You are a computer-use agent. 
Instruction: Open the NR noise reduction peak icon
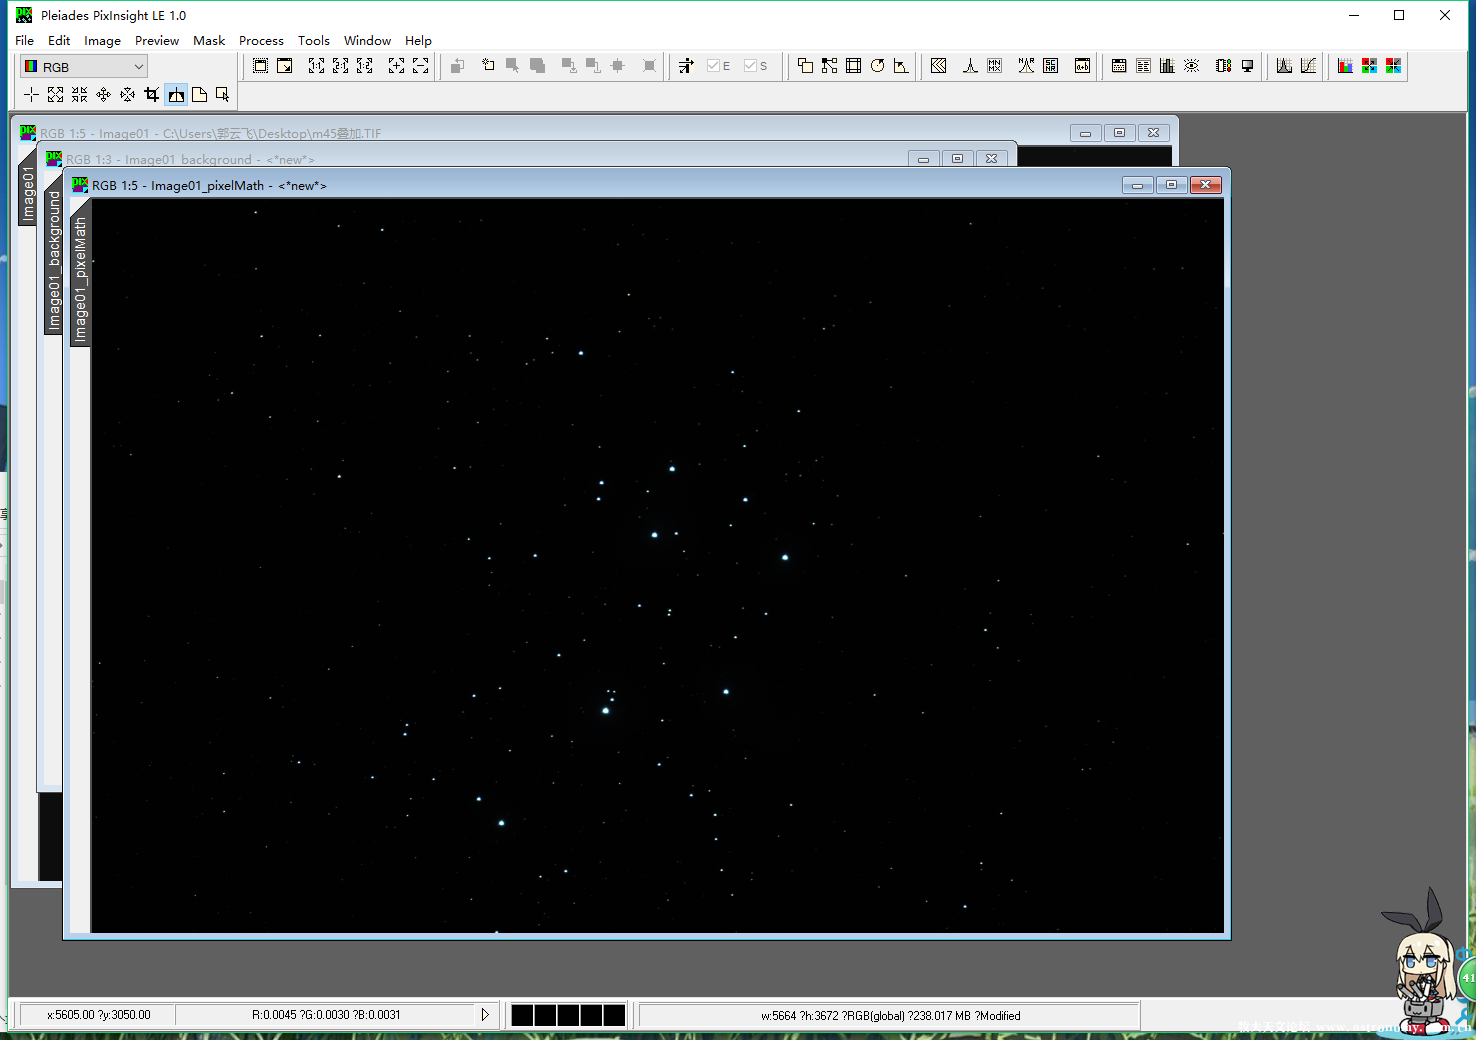coord(1027,66)
